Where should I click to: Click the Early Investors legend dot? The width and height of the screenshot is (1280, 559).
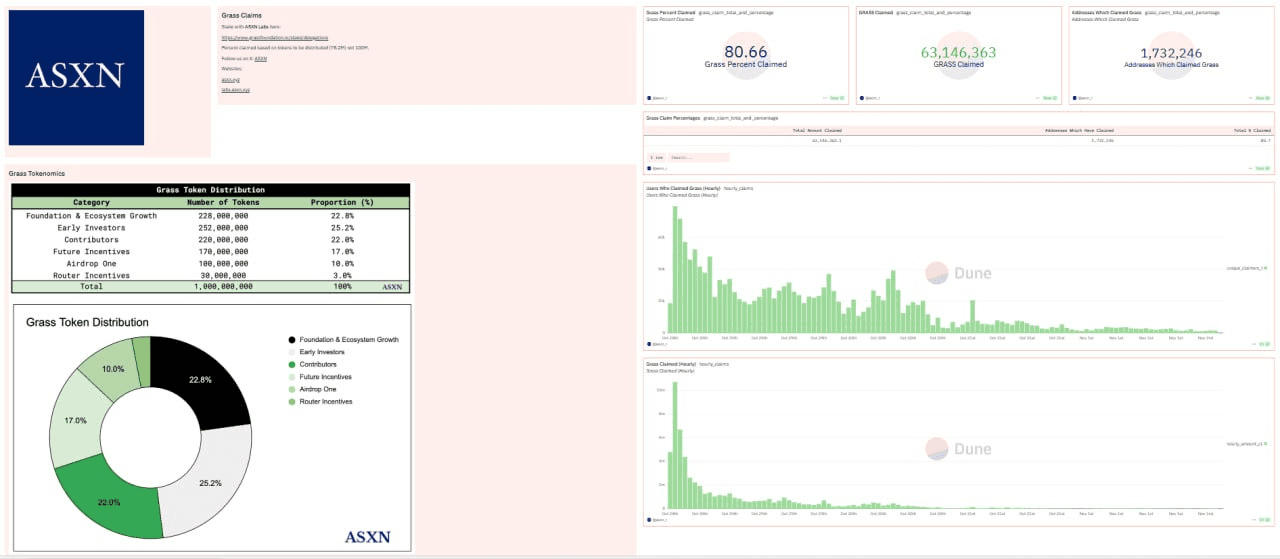point(291,352)
